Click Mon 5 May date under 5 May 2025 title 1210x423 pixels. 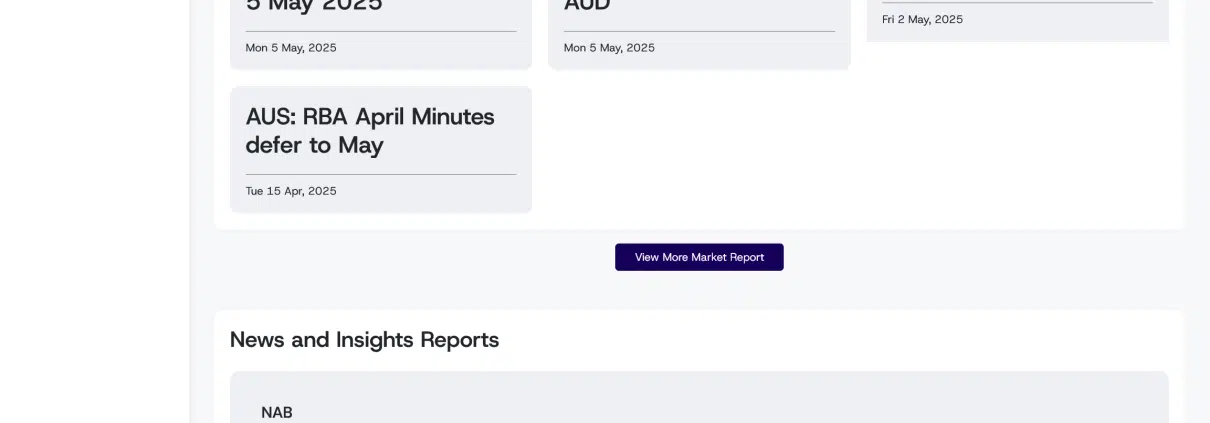(291, 48)
